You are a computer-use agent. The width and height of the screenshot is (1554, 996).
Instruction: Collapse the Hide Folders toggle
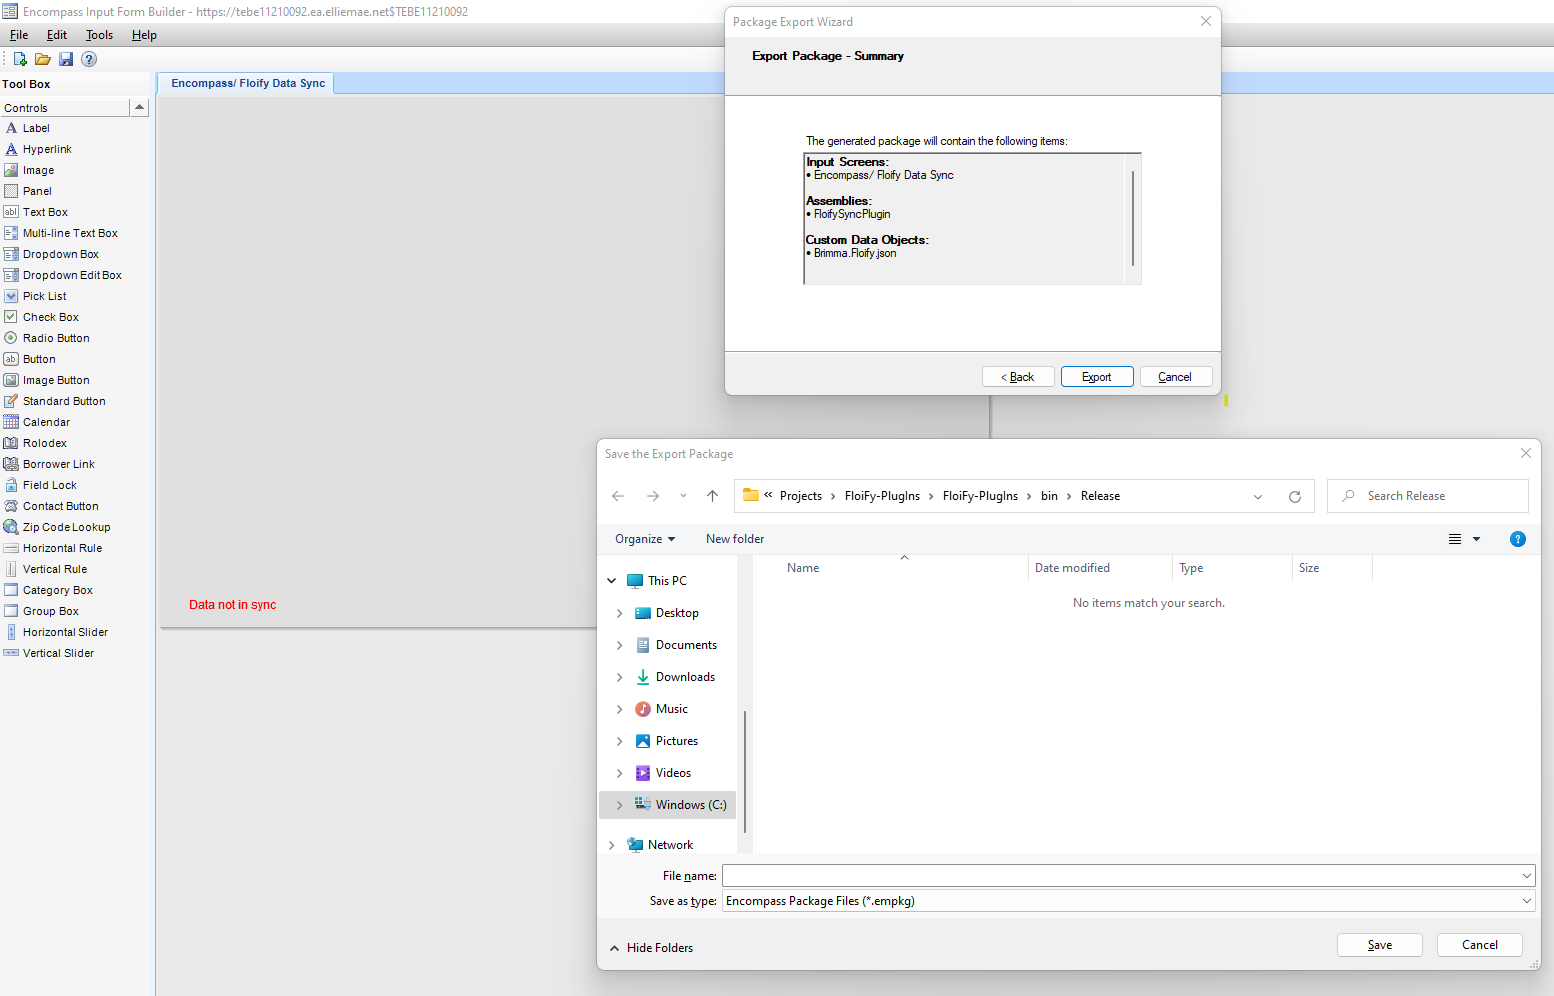pyautogui.click(x=651, y=948)
